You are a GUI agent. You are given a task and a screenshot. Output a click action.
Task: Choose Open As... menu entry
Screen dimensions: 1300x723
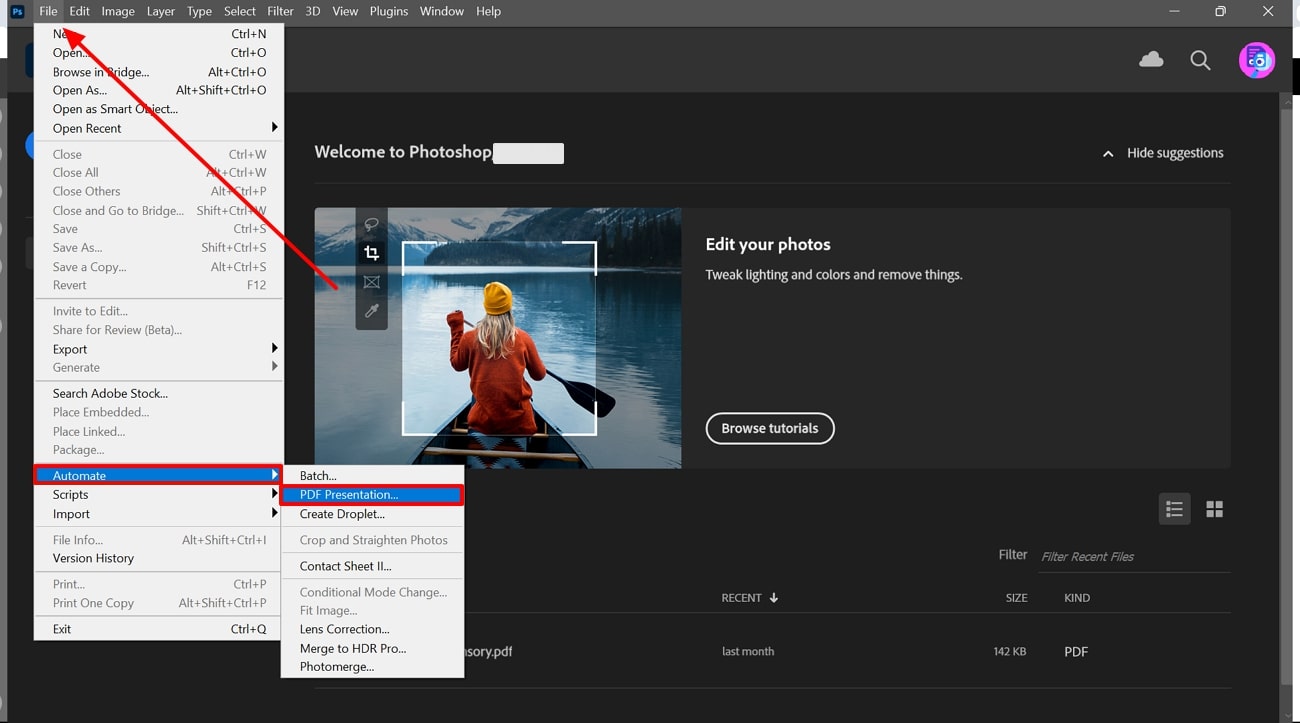click(x=158, y=90)
